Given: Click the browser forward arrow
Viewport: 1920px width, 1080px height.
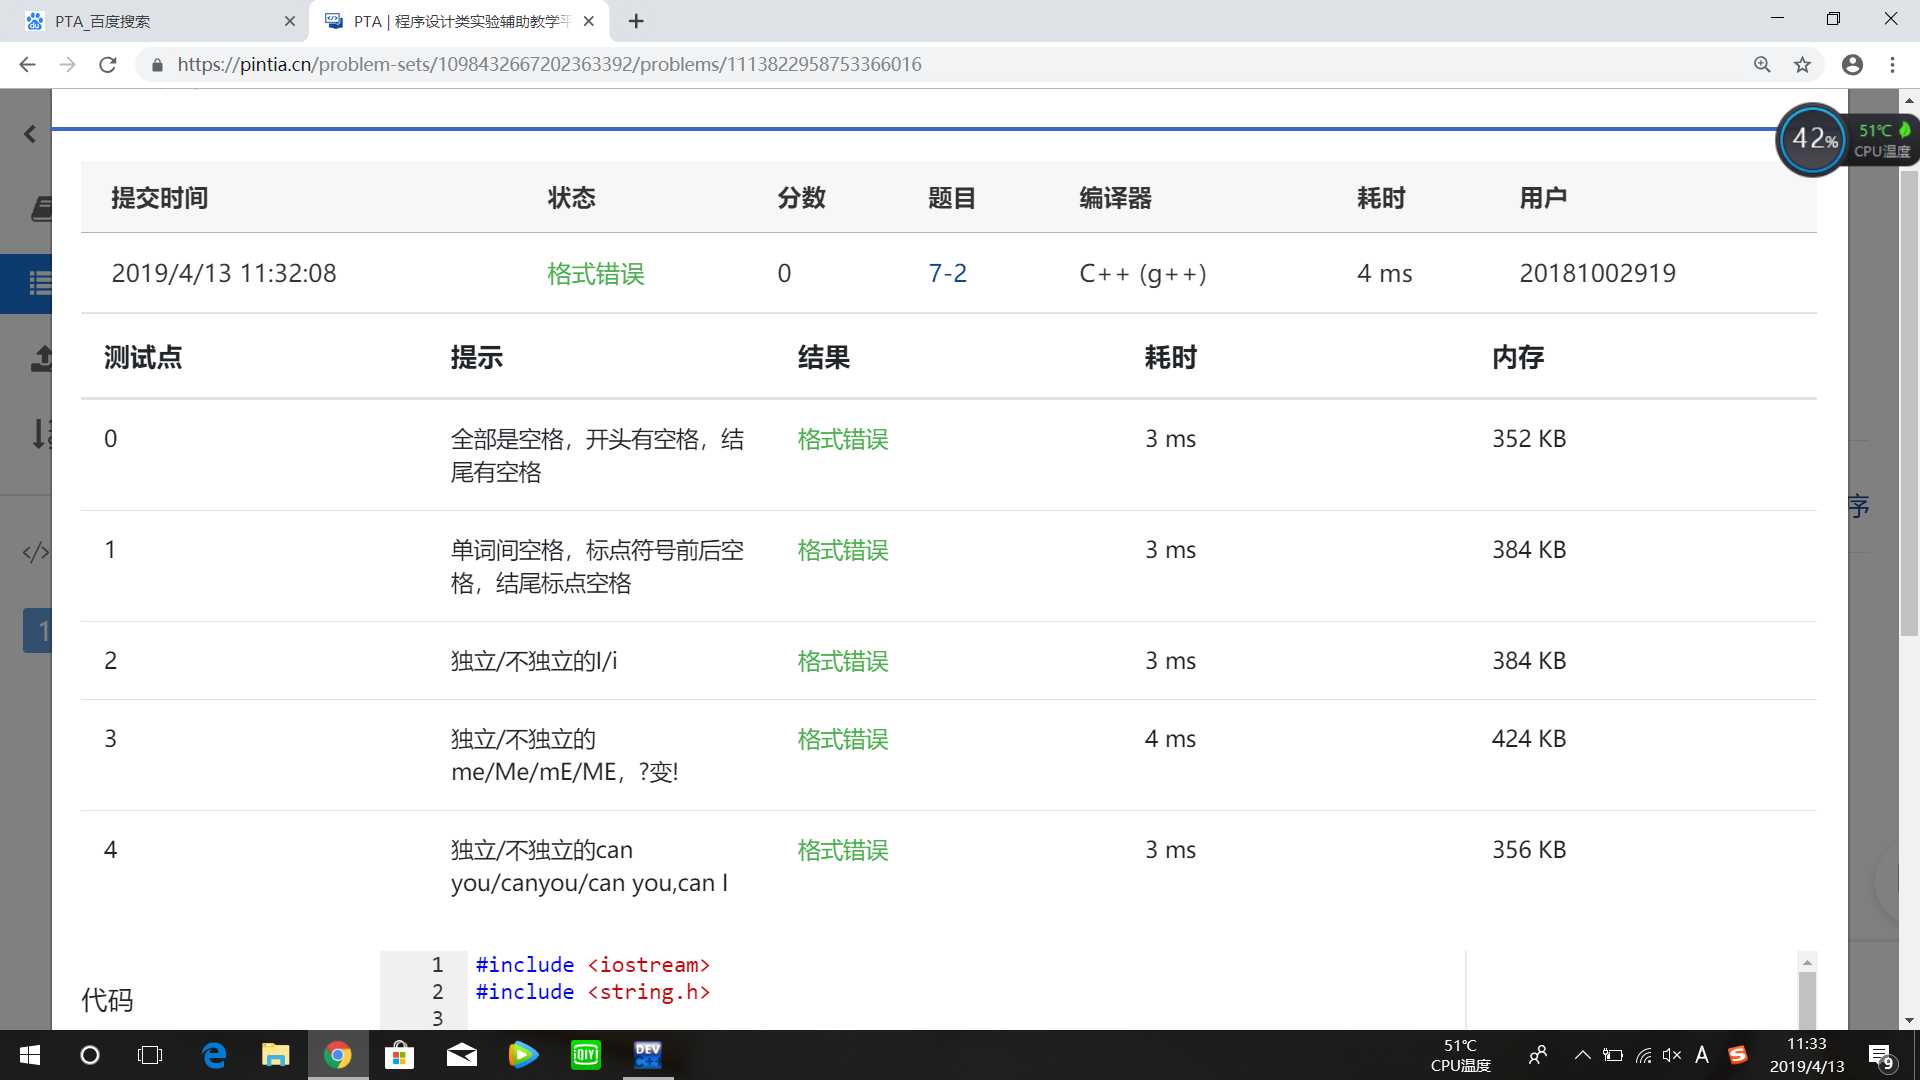Looking at the screenshot, I should pos(67,65).
